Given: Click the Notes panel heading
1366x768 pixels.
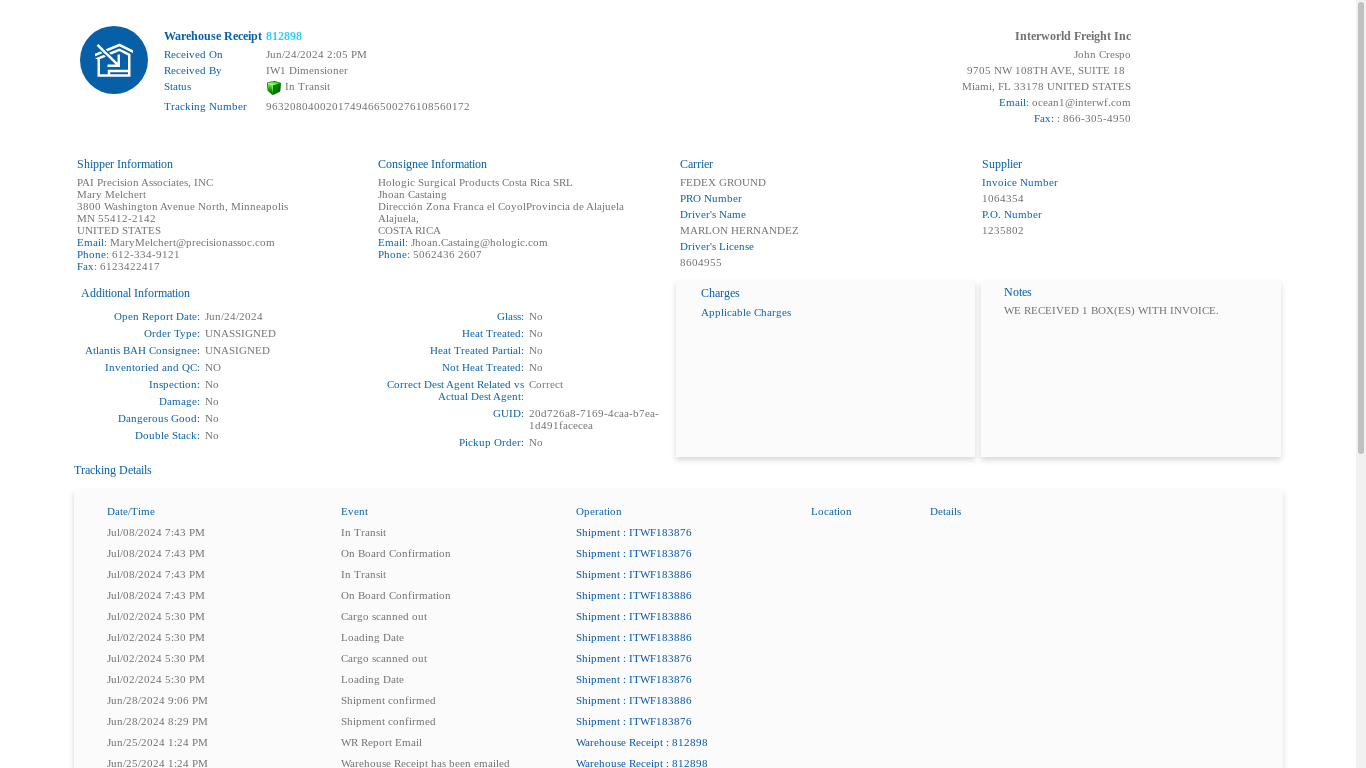Looking at the screenshot, I should (1018, 292).
